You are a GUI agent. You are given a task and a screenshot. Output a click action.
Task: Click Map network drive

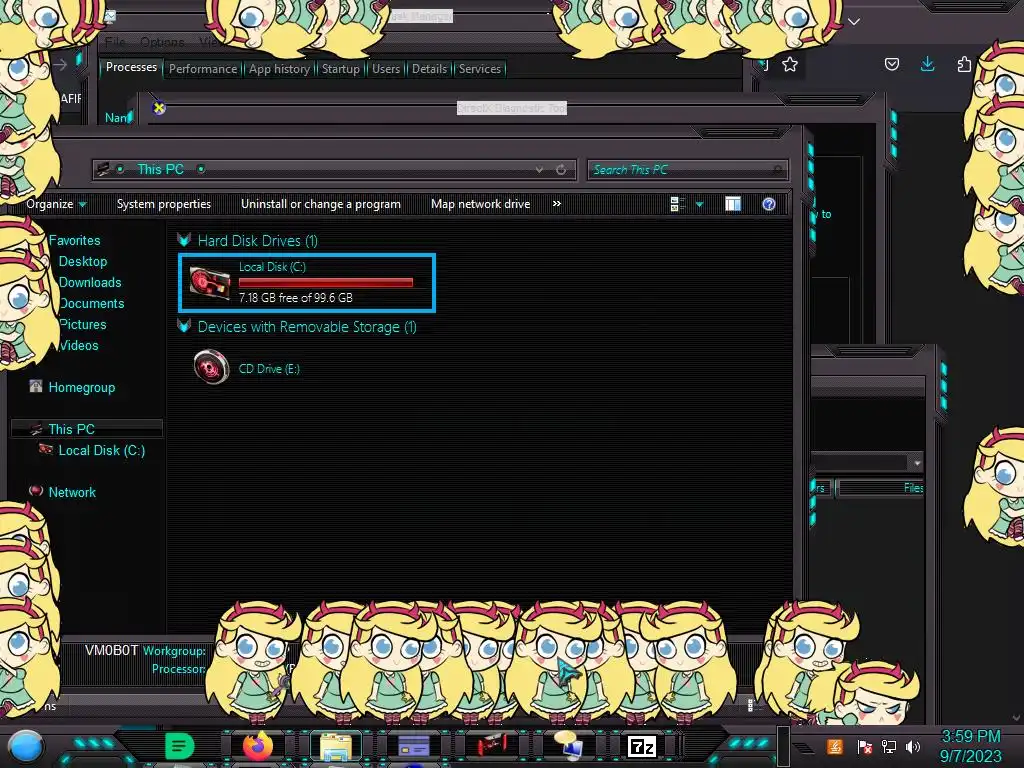481,204
